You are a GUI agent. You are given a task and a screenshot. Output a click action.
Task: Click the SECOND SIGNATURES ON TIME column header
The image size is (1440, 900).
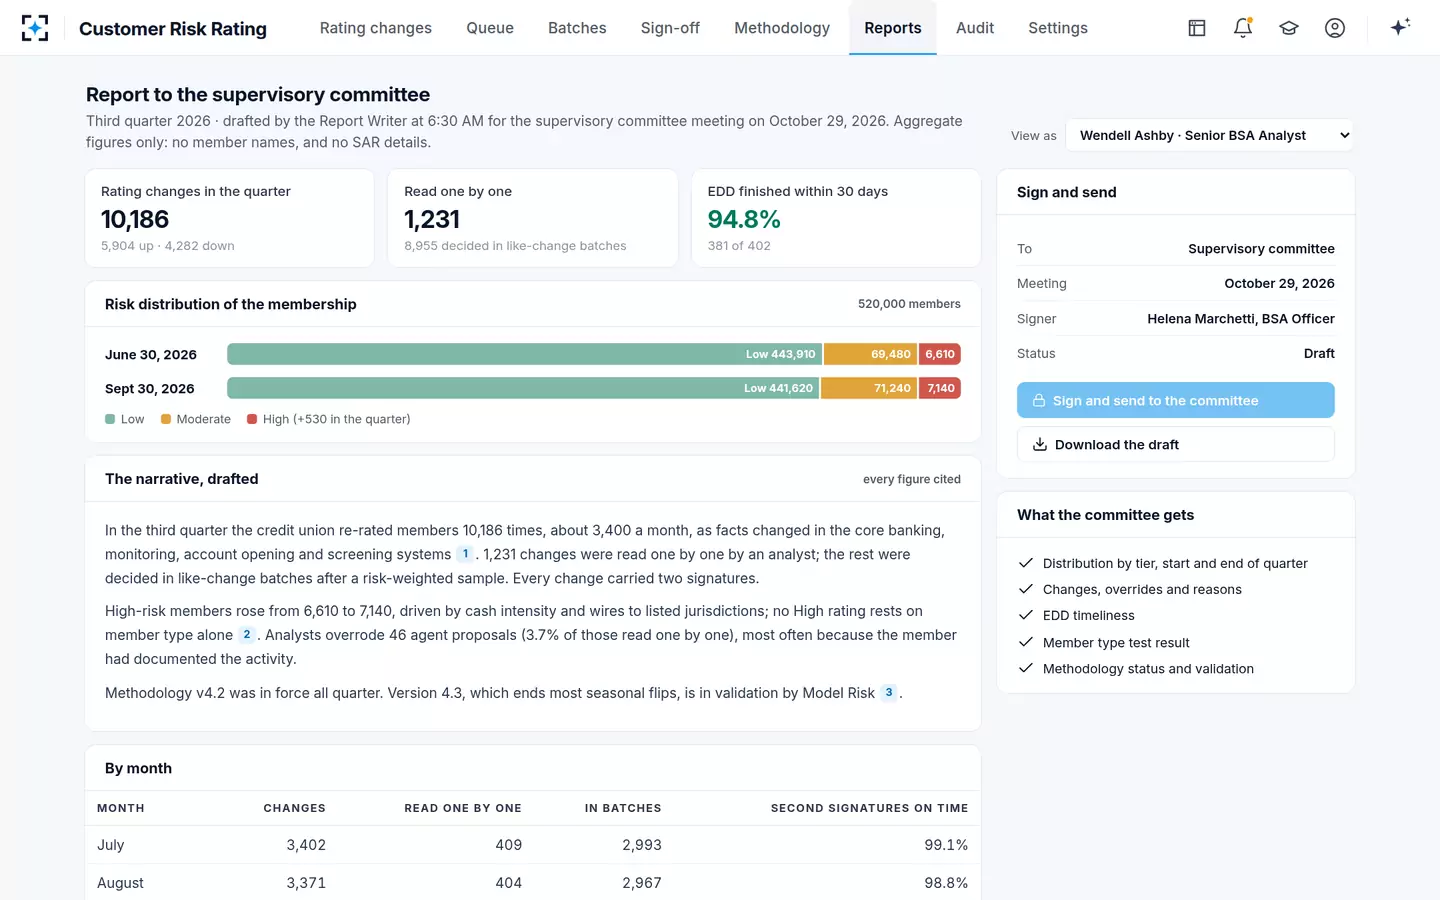869,808
